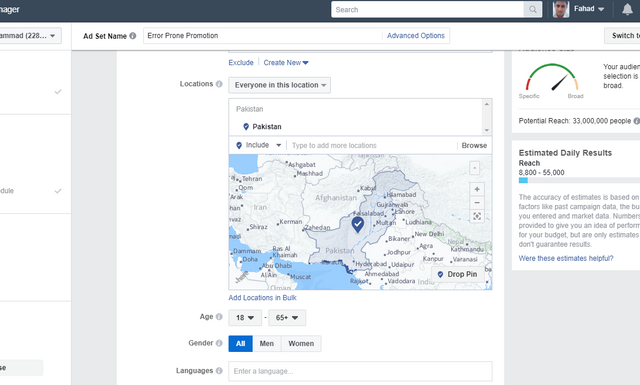Click the Browse locations button
Viewport: 640px width, 385px height.
coord(474,145)
